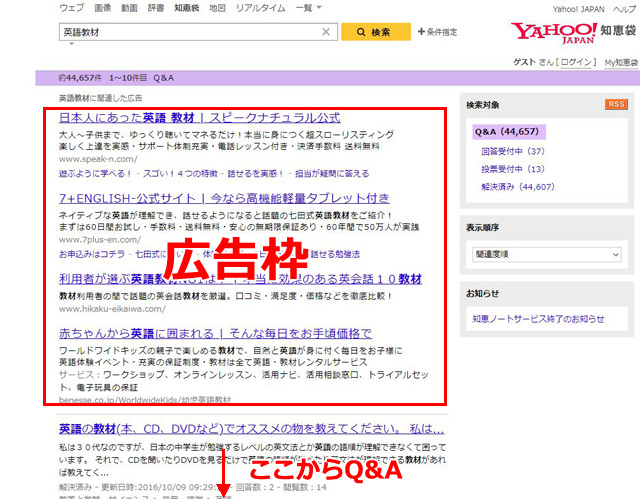Open the 関連度順 sort order dropdown

click(547, 255)
